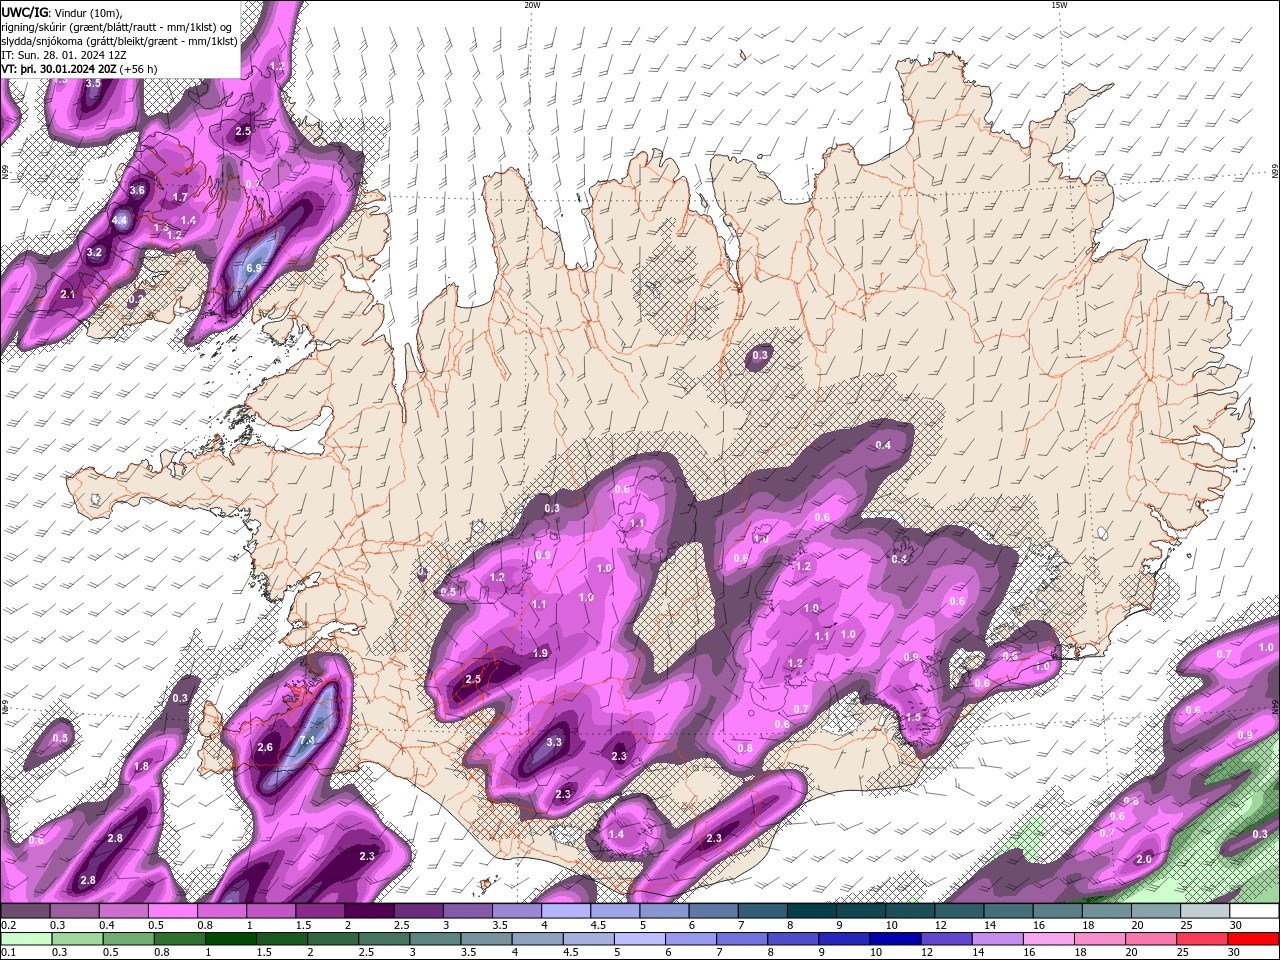Click the 1.8 precipitation value on the map
The height and width of the screenshot is (960, 1280).
[x=141, y=766]
